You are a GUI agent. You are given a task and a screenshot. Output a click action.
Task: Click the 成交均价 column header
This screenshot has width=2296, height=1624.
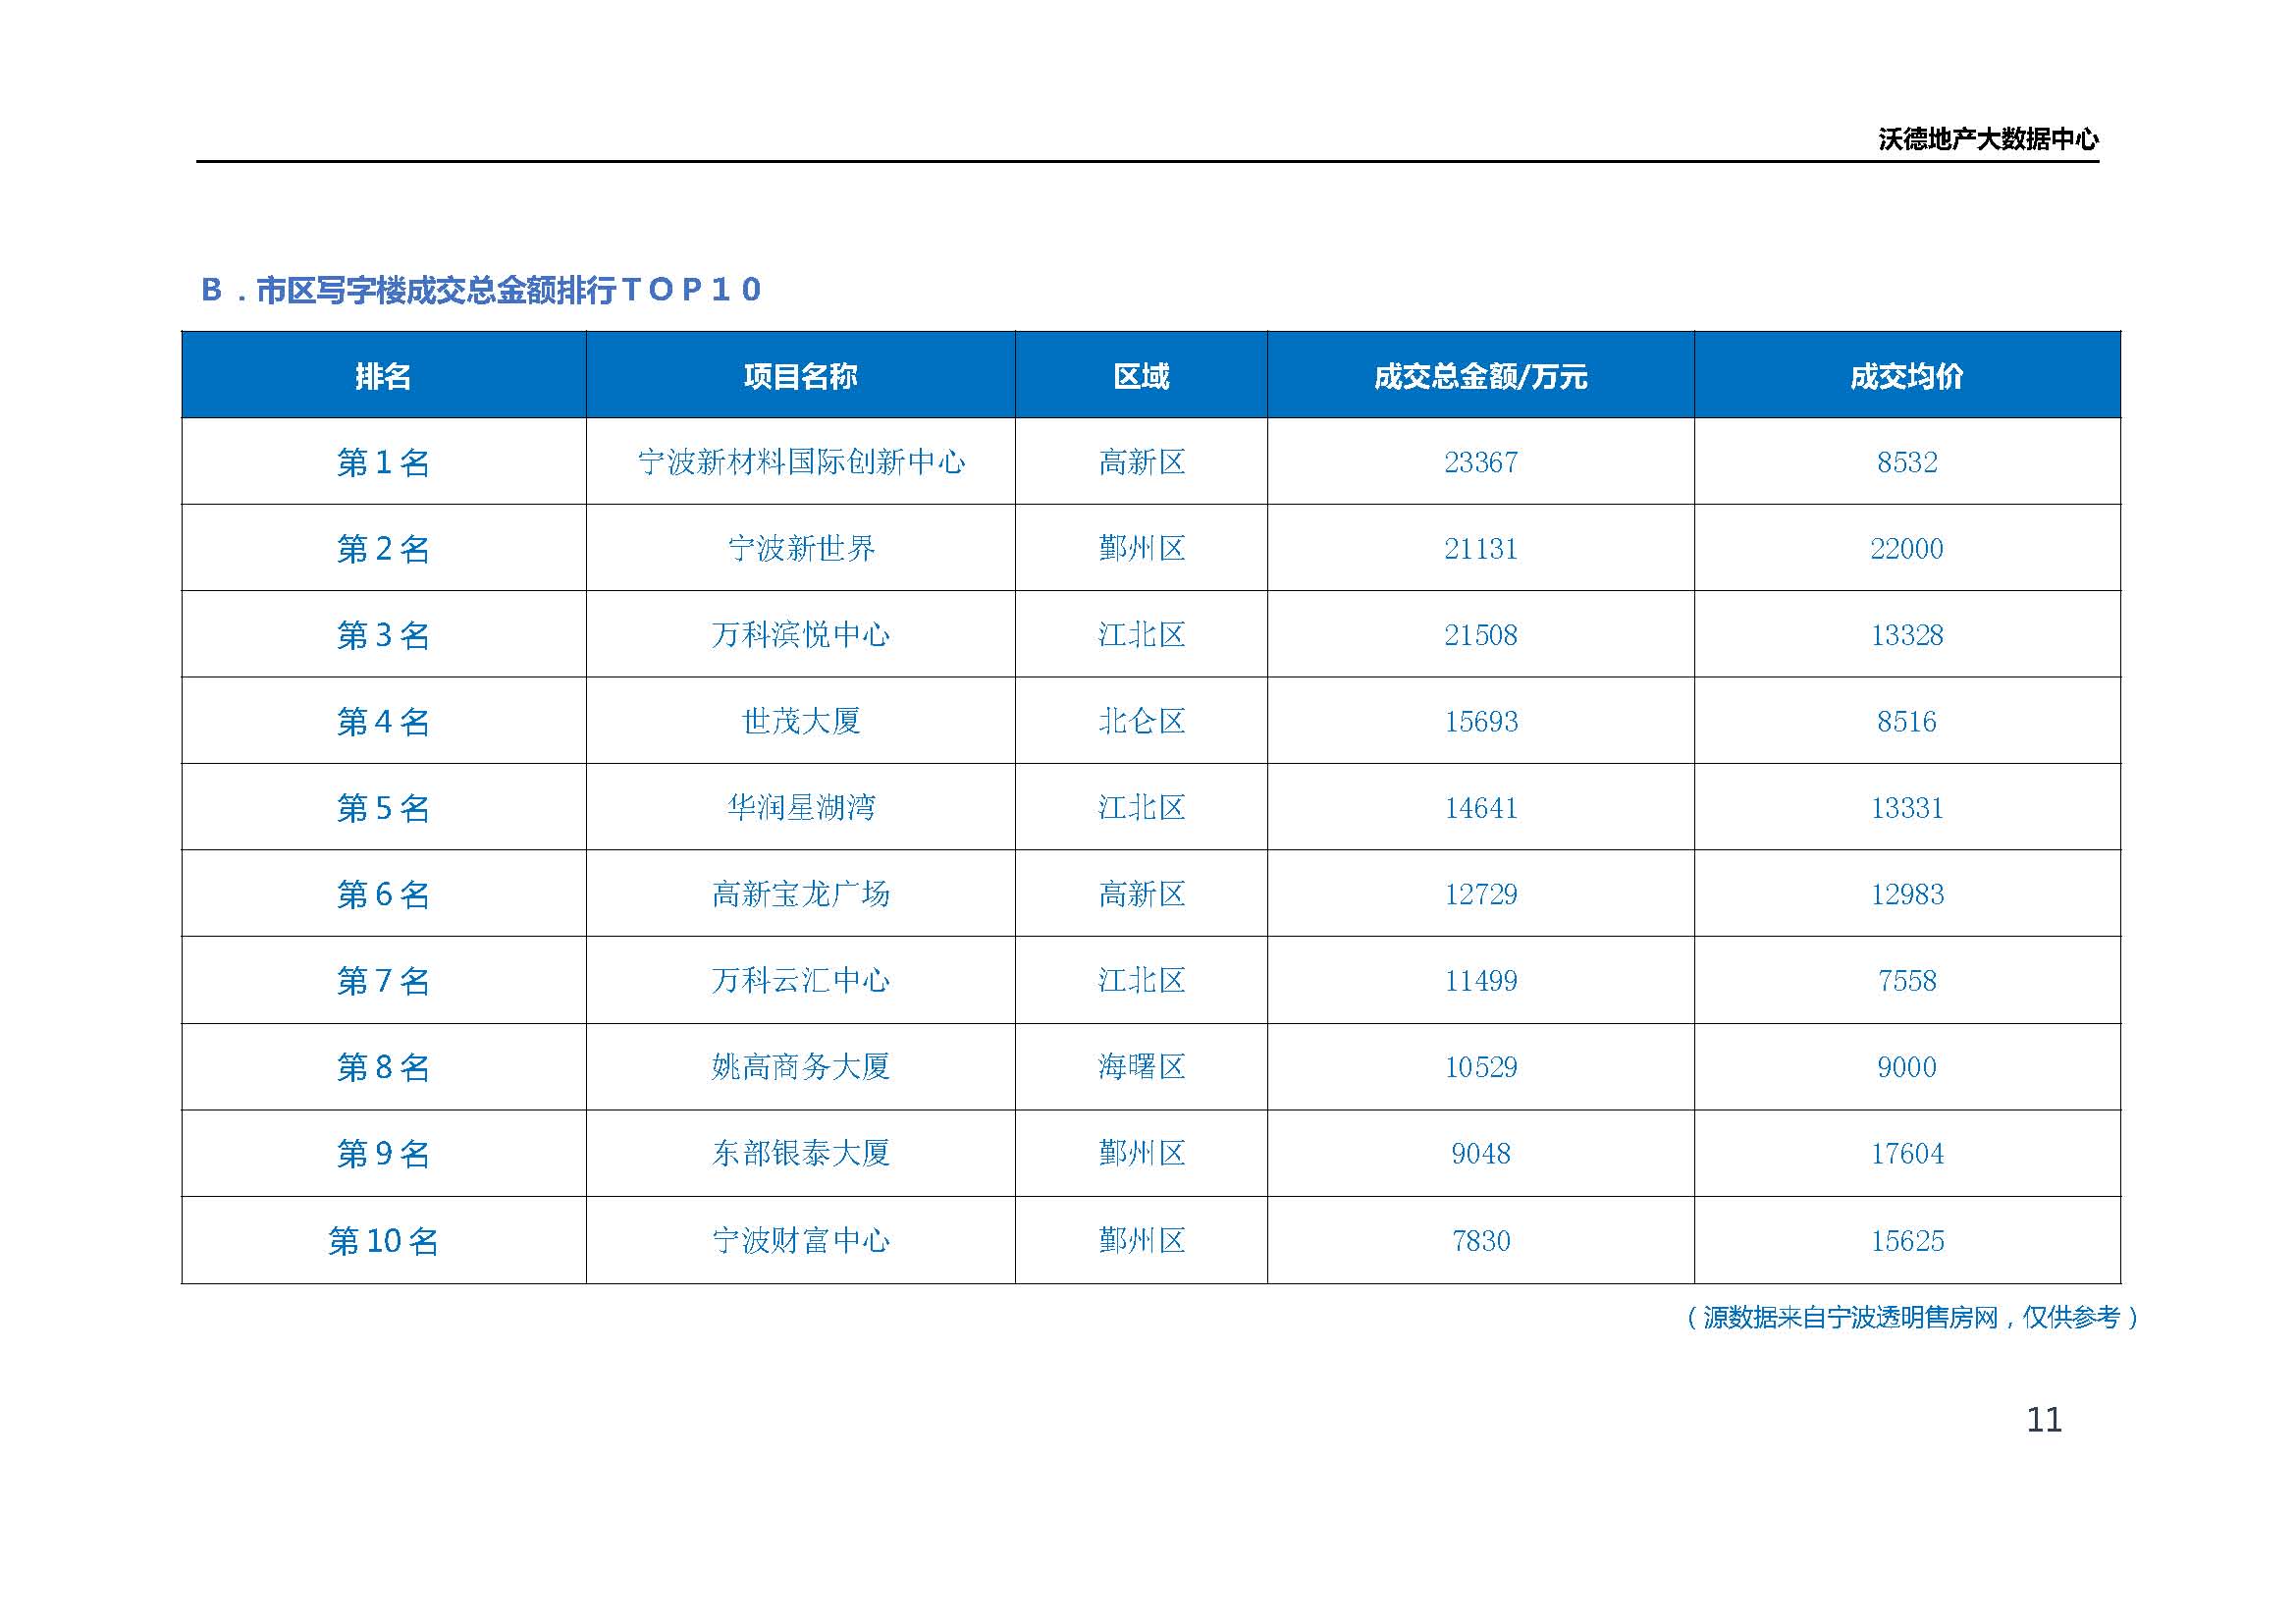pos(1906,376)
